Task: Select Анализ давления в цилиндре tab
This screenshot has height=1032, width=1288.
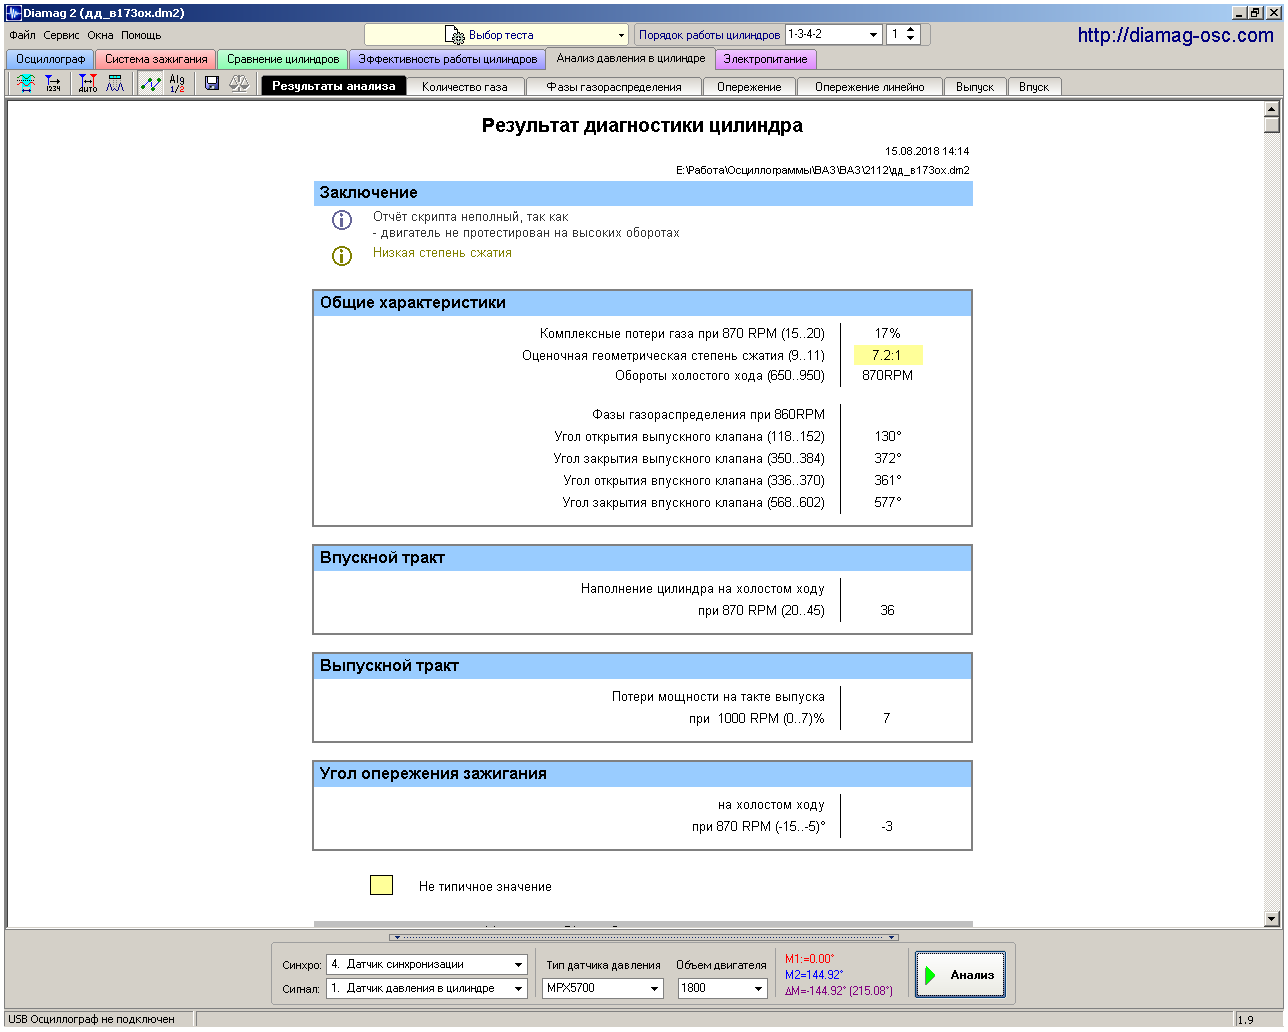Action: [x=631, y=59]
